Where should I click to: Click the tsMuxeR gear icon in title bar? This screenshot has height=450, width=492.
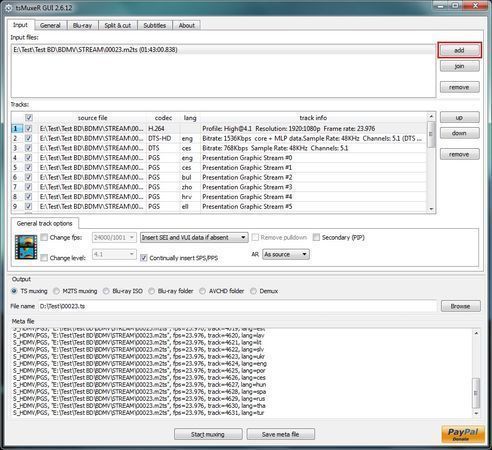point(9,8)
